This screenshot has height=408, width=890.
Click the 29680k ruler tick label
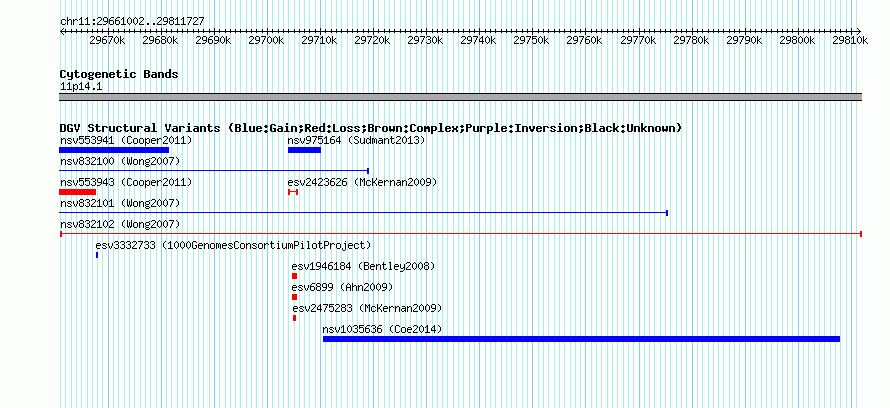point(161,40)
